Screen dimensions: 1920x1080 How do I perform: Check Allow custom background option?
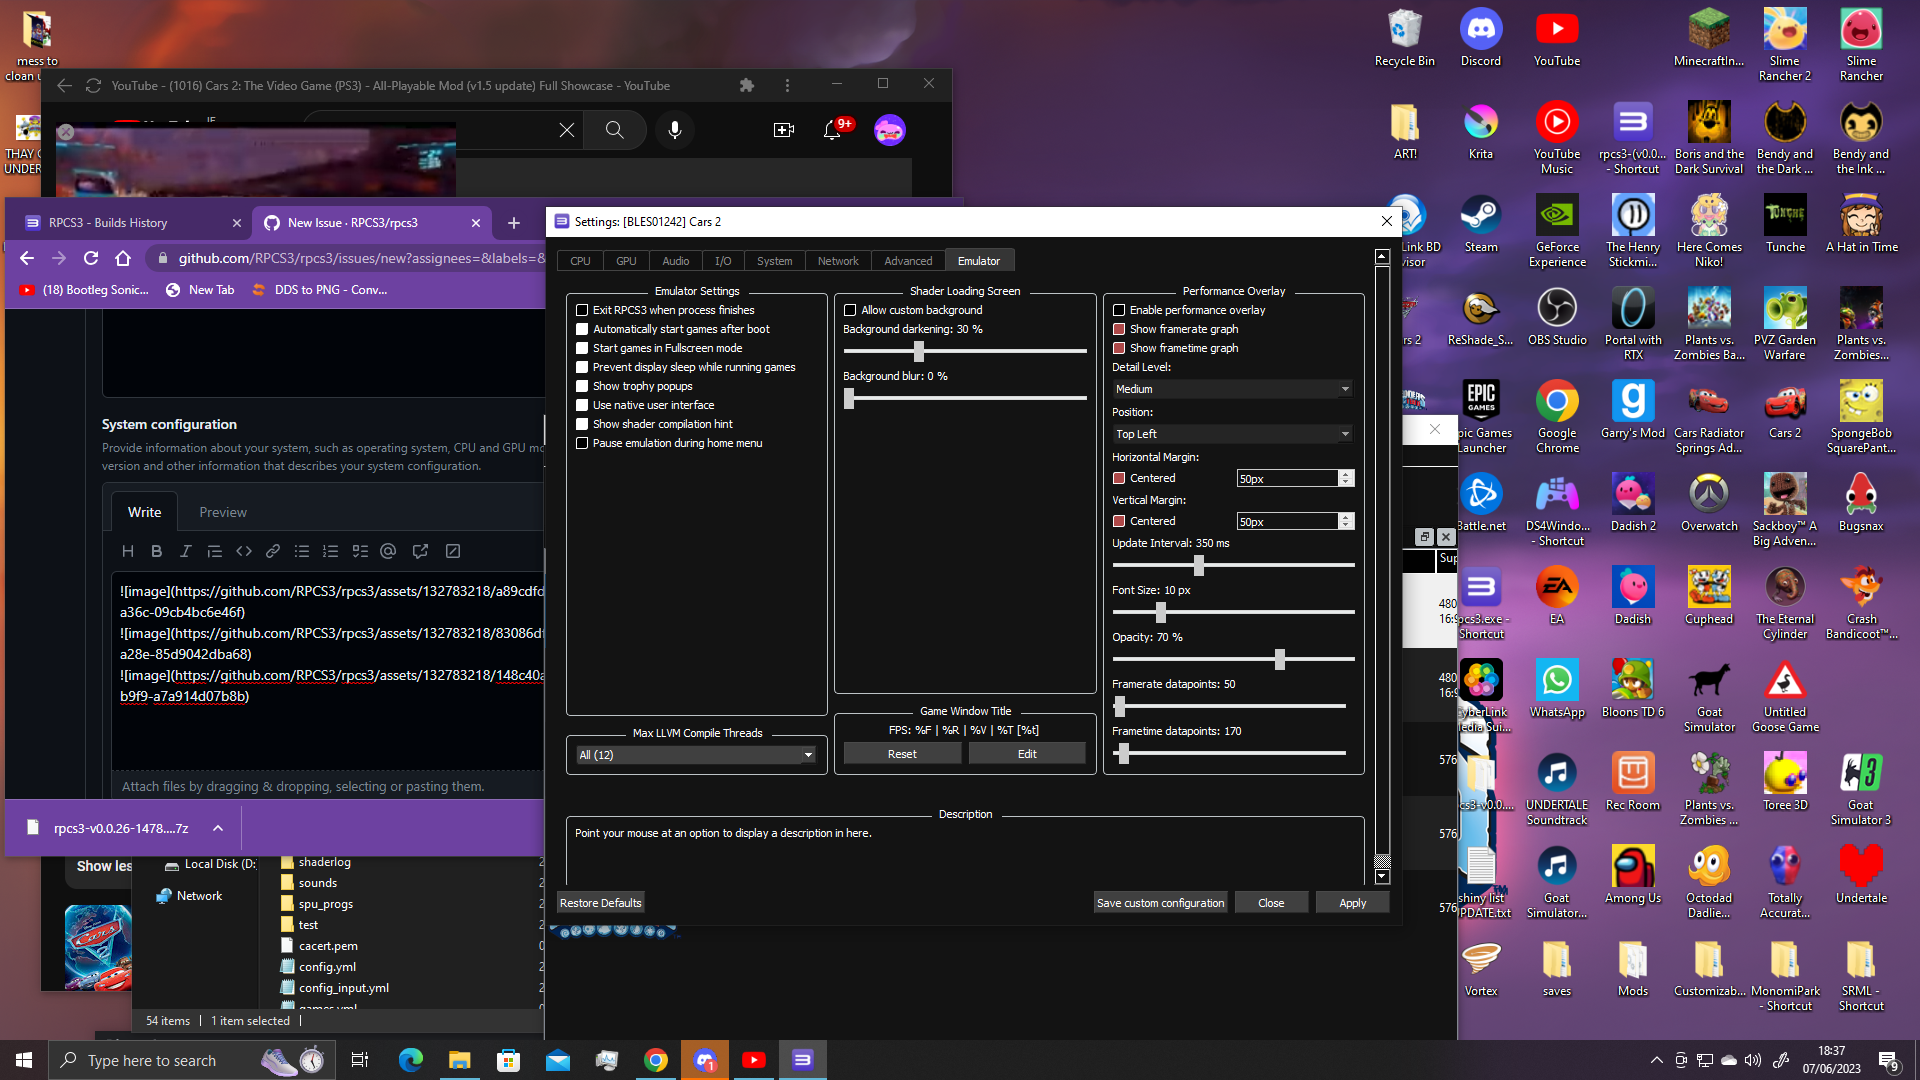849,310
